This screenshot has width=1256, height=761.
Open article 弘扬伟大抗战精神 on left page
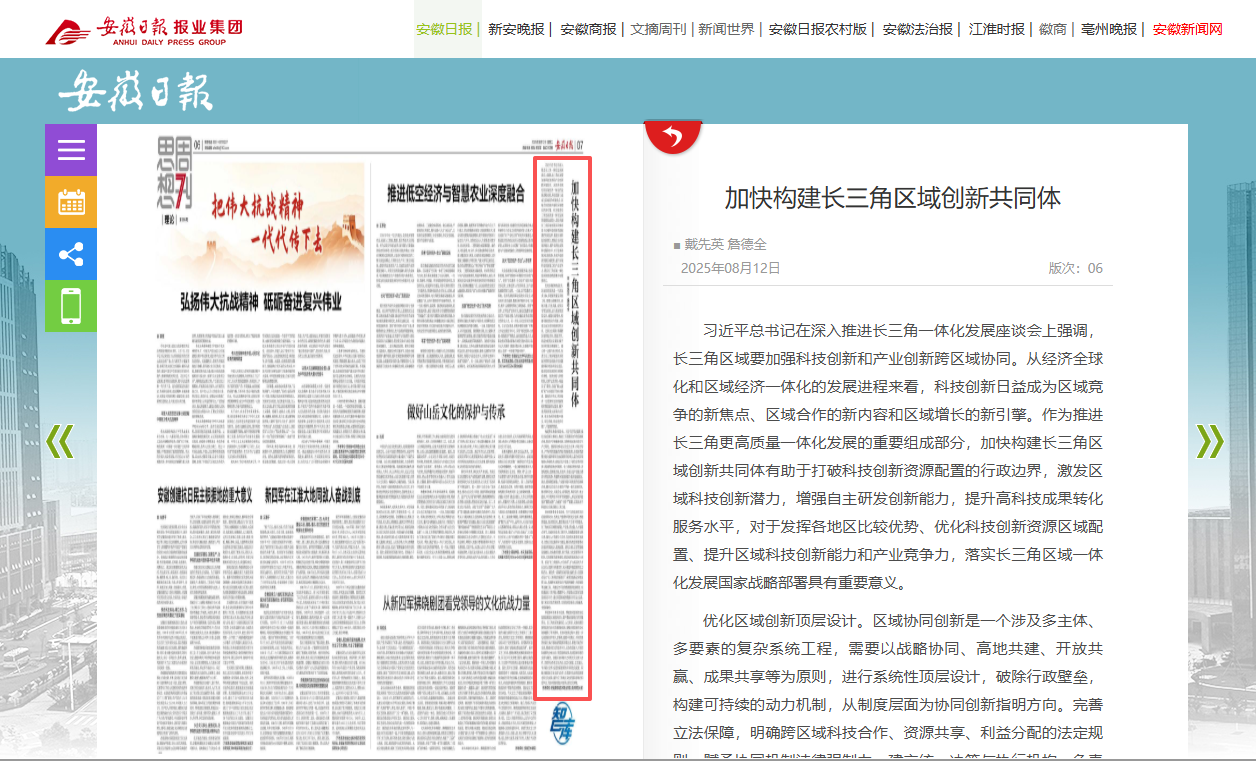(x=261, y=301)
